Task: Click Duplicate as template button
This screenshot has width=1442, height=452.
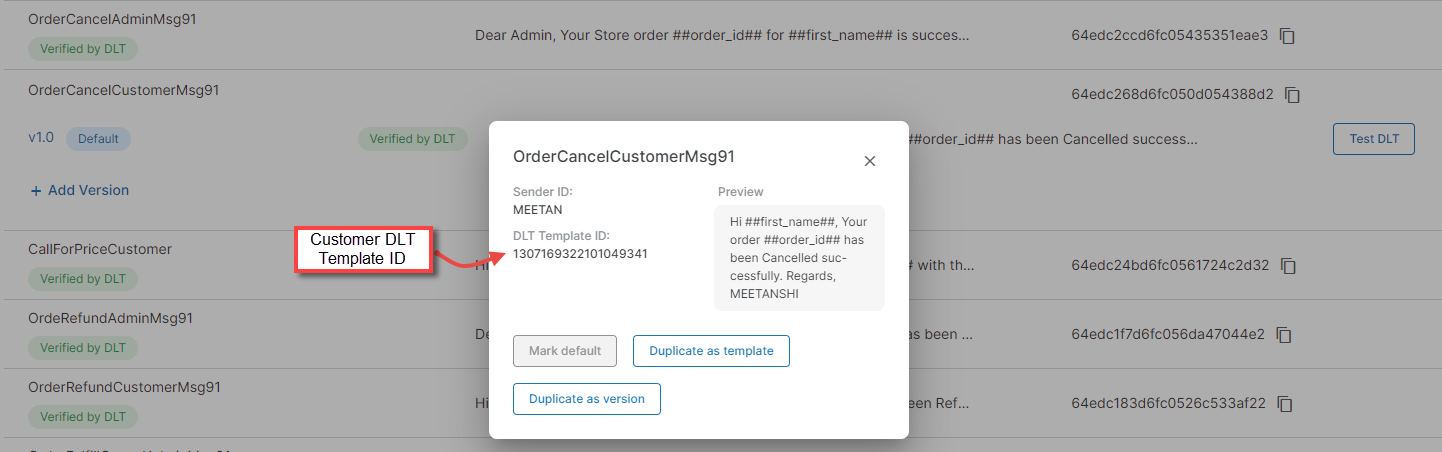Action: tap(711, 351)
